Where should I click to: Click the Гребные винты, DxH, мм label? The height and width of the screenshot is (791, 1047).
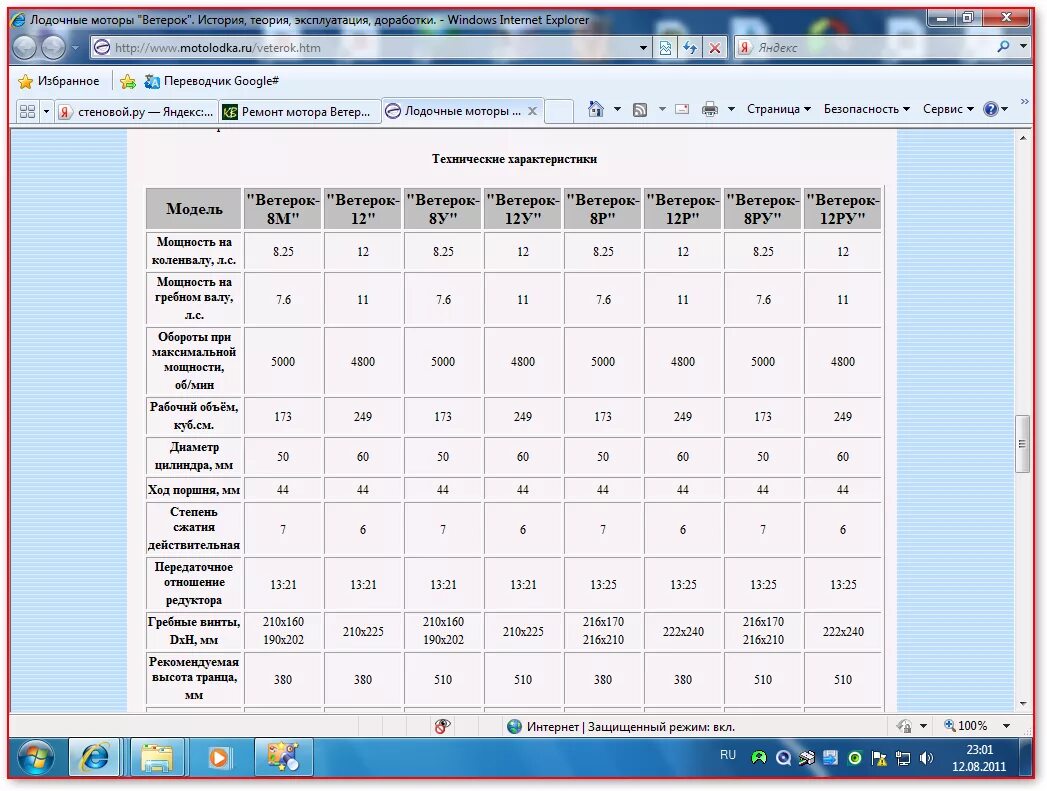pyautogui.click(x=194, y=631)
